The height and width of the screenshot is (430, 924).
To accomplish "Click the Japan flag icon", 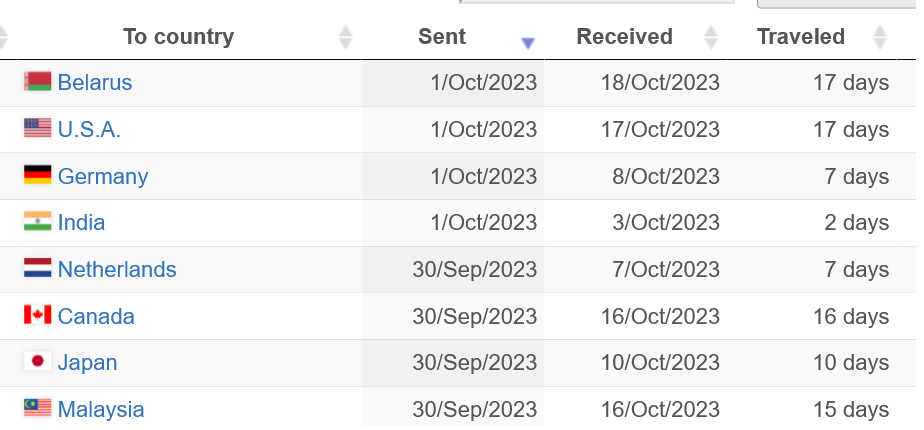I will tap(38, 361).
